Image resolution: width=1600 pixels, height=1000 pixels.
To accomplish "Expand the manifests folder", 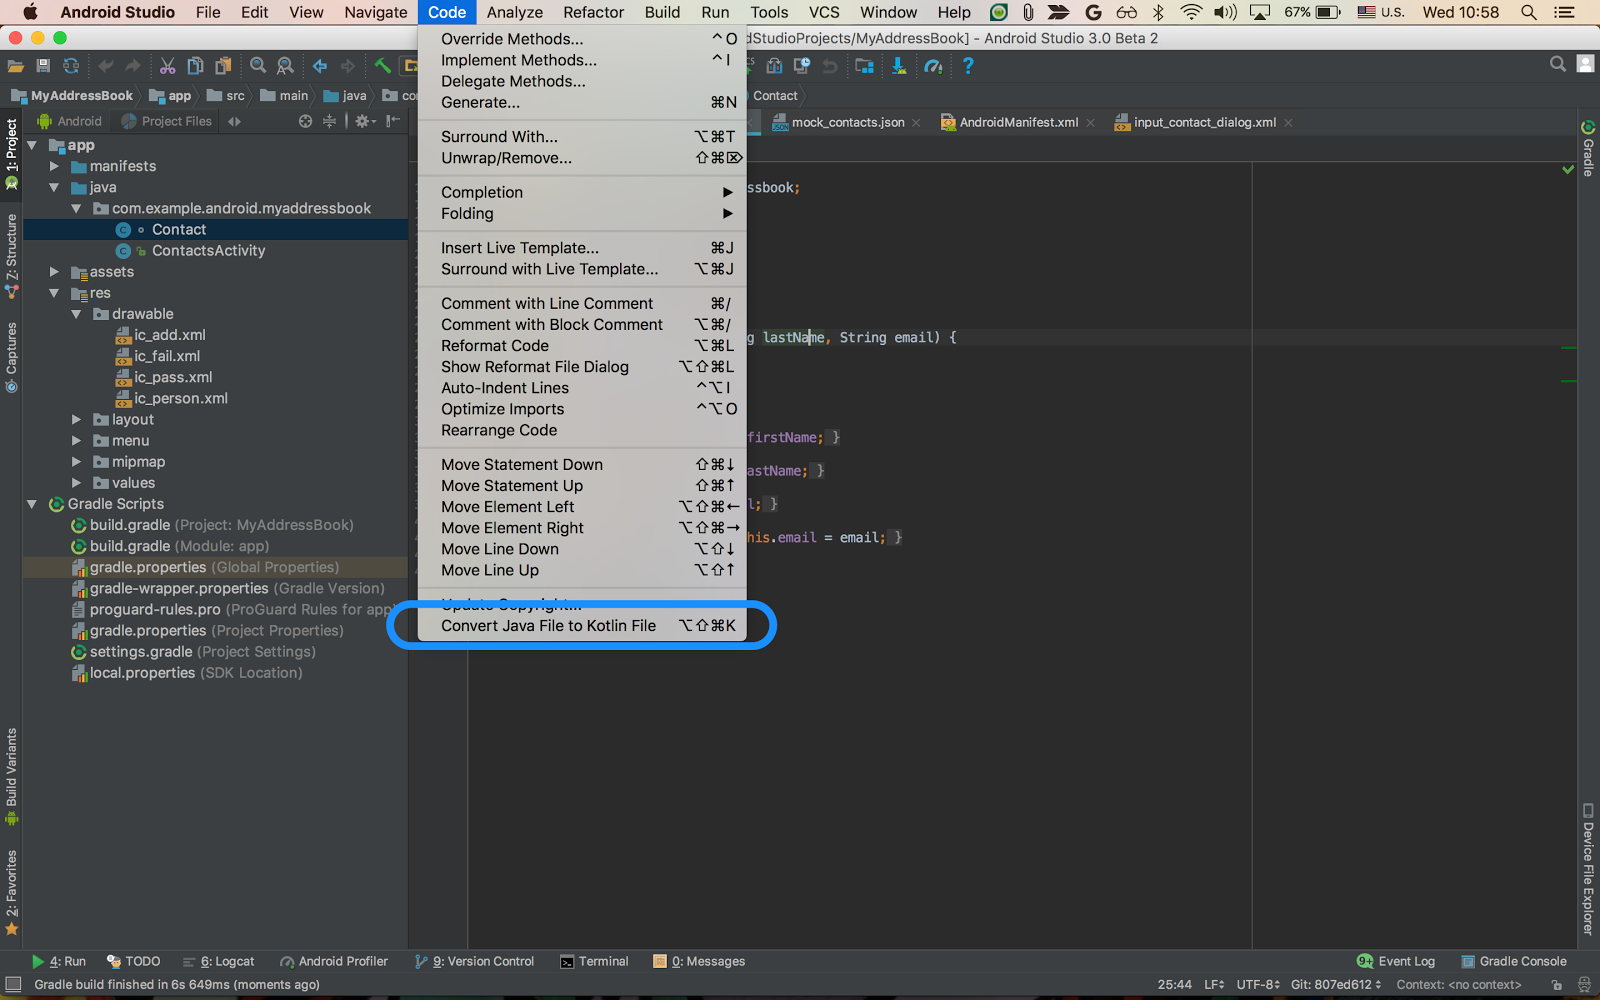I will [55, 166].
